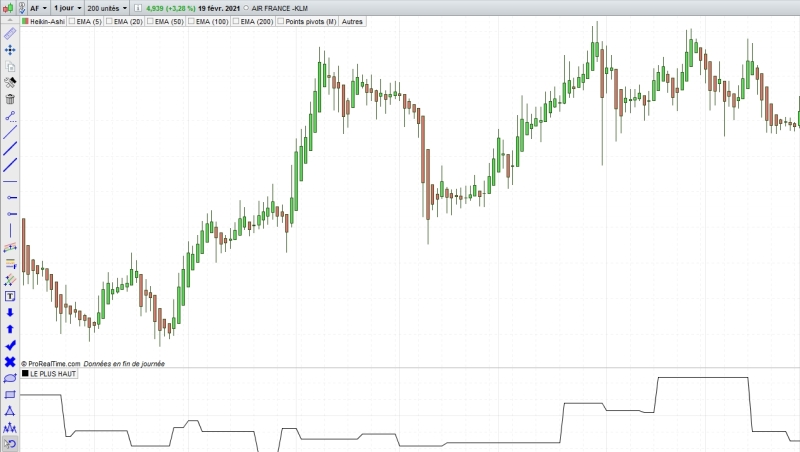This screenshot has height=452, width=800.
Task: Click the AIR FRANCE -KLM instrument name
Action: (x=280, y=8)
